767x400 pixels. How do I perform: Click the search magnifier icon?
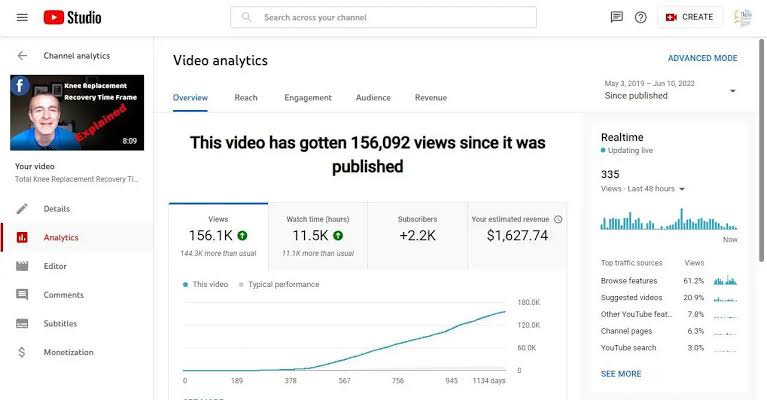tap(247, 17)
